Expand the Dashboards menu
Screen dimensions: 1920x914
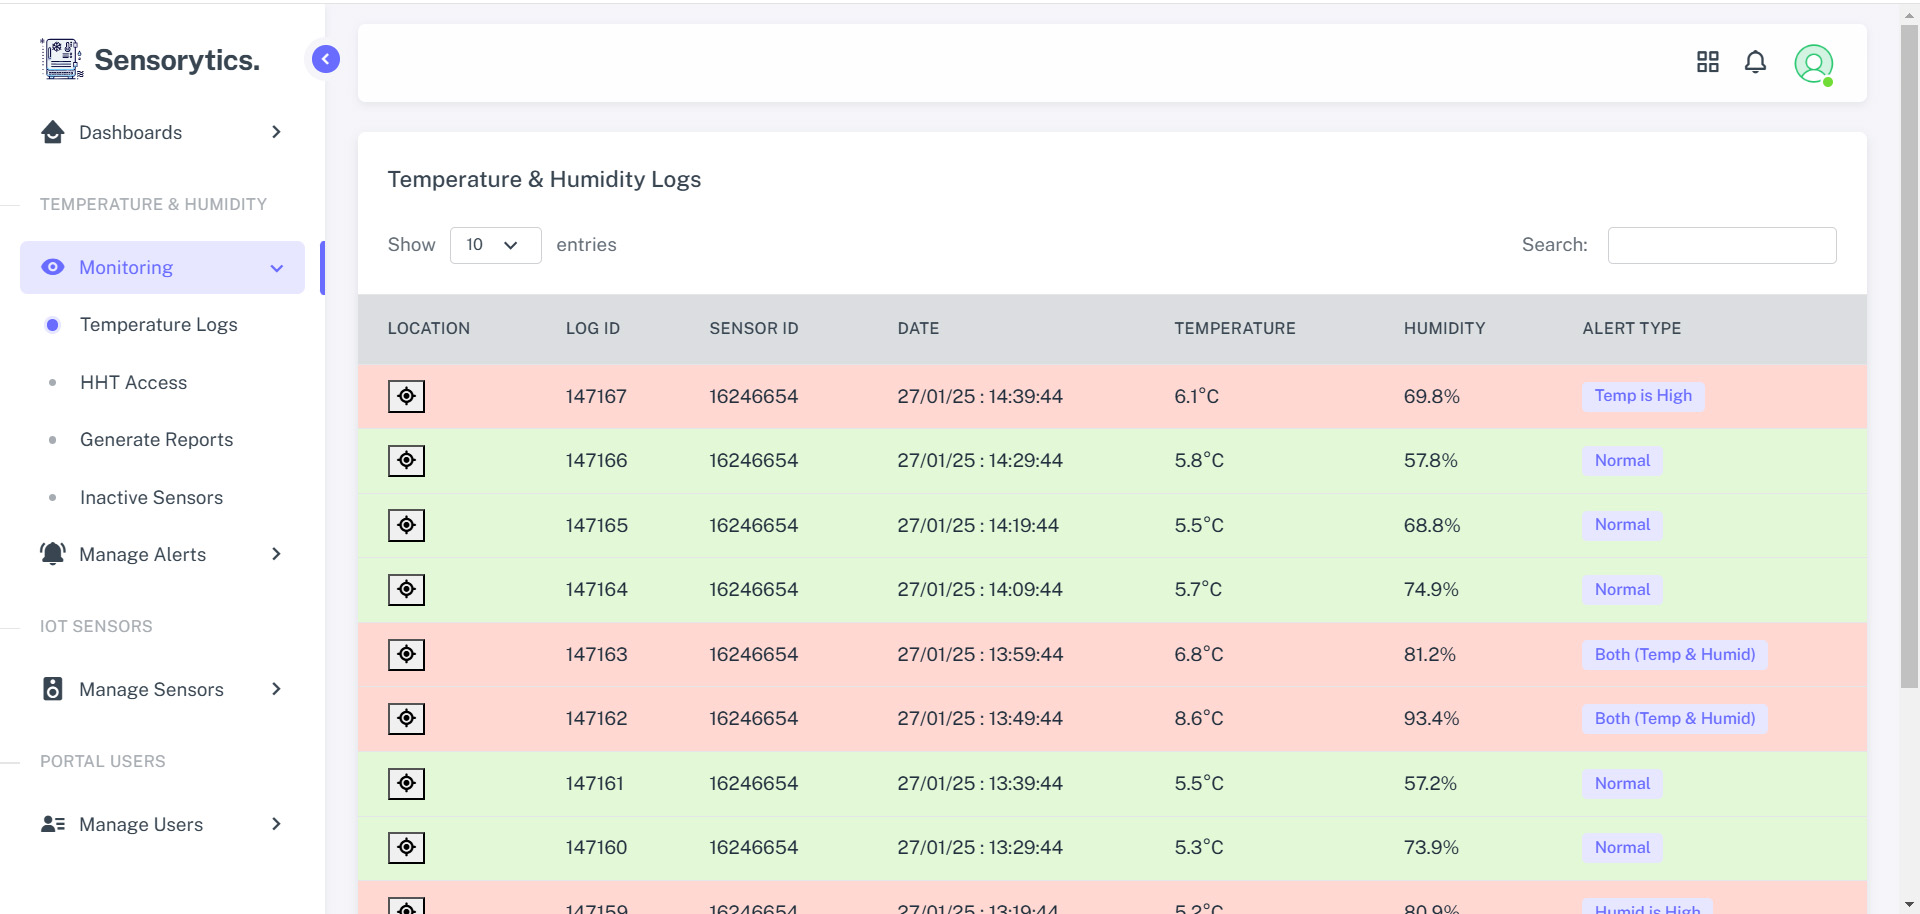point(162,133)
